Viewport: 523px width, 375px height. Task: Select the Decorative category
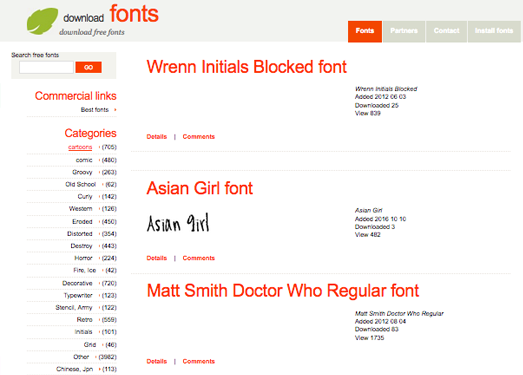click(x=77, y=283)
